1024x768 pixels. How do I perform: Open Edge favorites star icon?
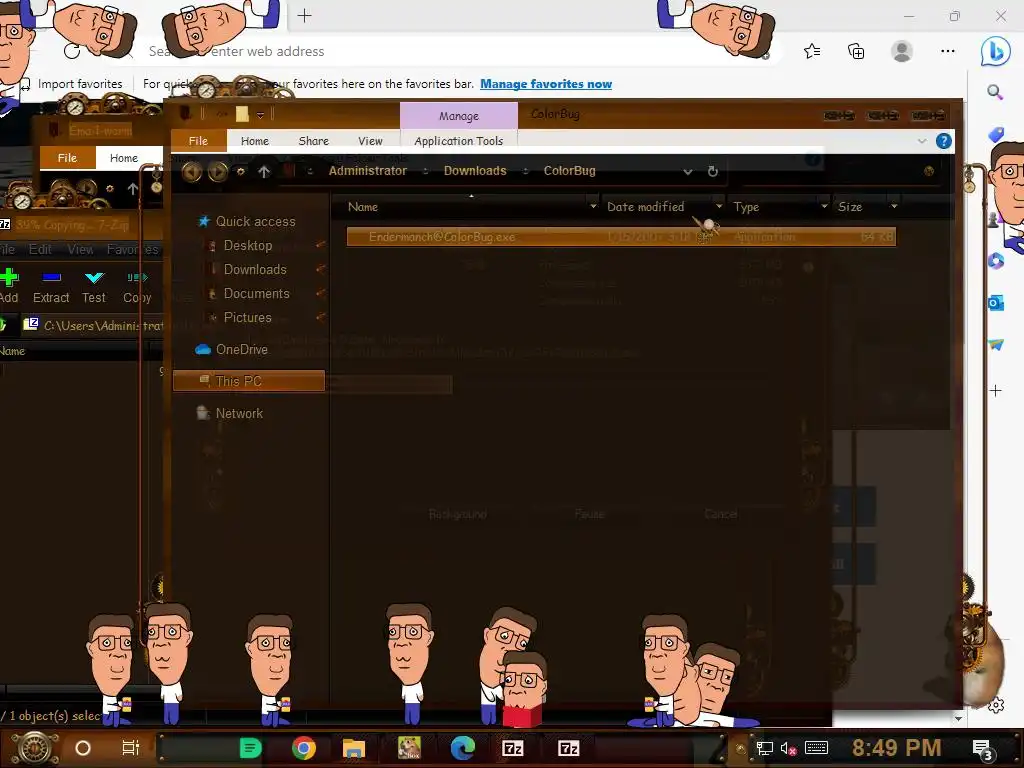point(812,51)
